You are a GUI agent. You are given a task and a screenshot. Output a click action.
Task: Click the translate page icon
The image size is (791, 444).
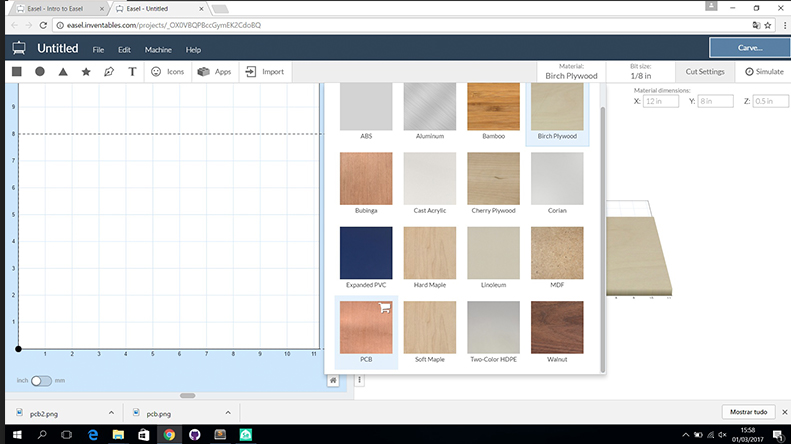click(756, 25)
